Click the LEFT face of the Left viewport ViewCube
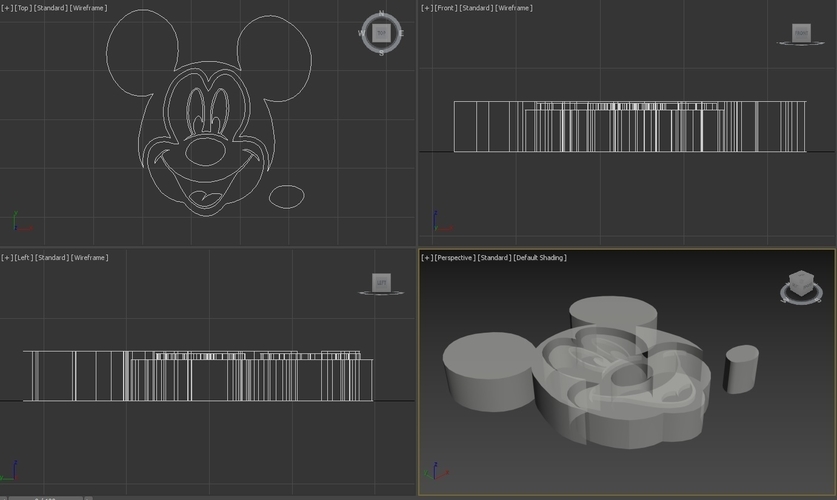 [x=381, y=282]
